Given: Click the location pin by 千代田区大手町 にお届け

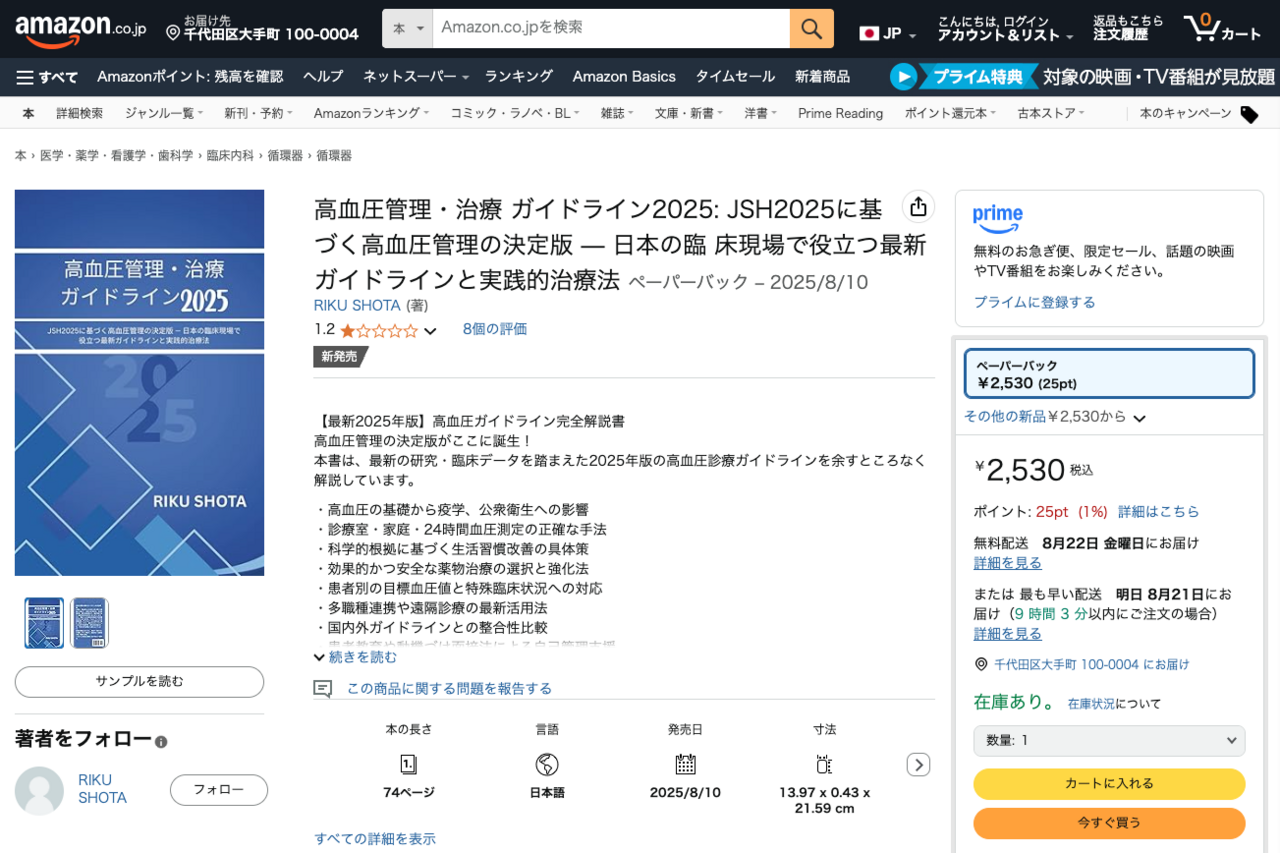Looking at the screenshot, I should coord(981,664).
